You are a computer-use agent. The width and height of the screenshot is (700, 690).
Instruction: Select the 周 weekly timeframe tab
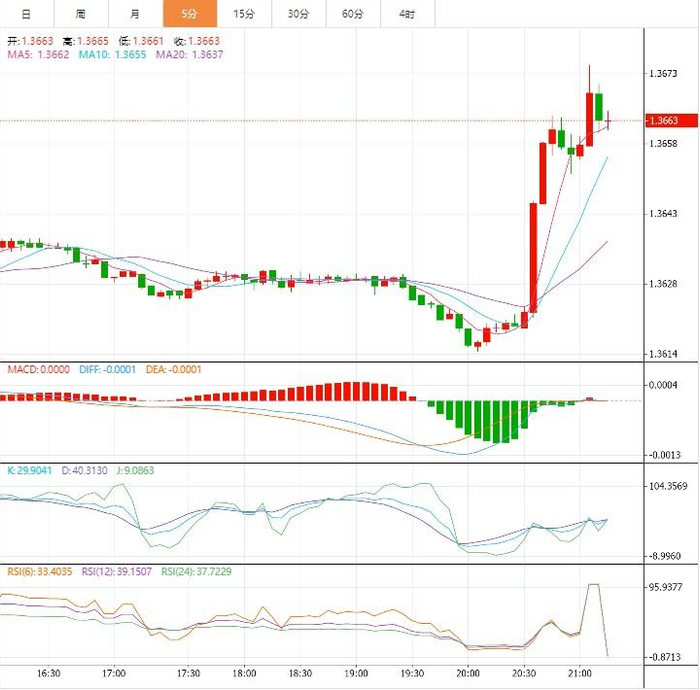pos(81,14)
